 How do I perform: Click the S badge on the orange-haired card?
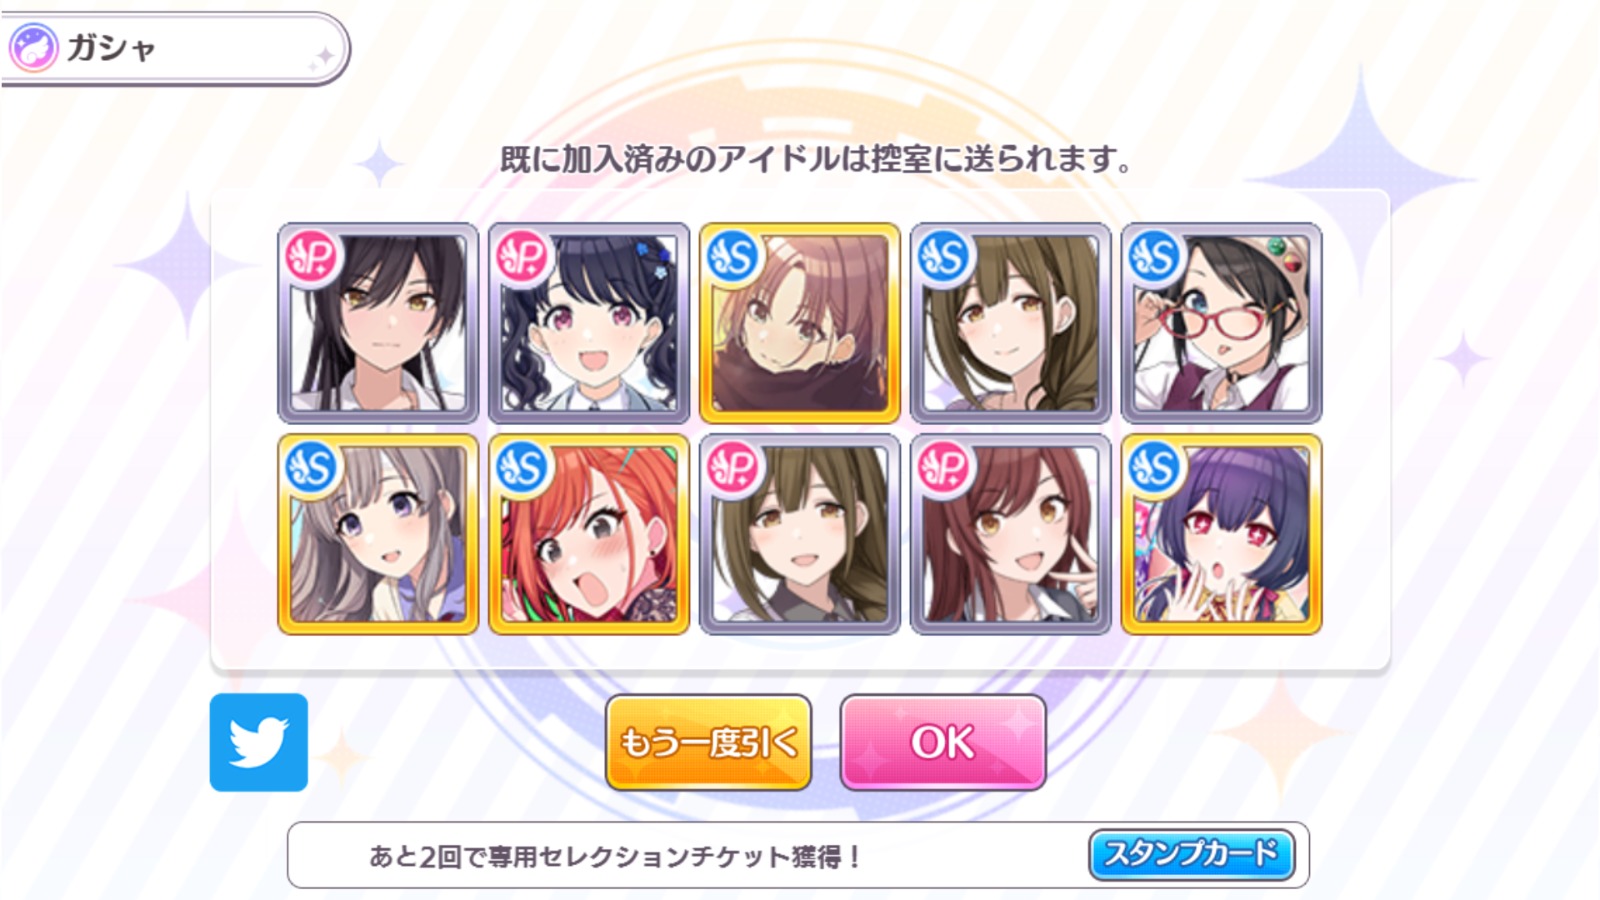[x=522, y=468]
